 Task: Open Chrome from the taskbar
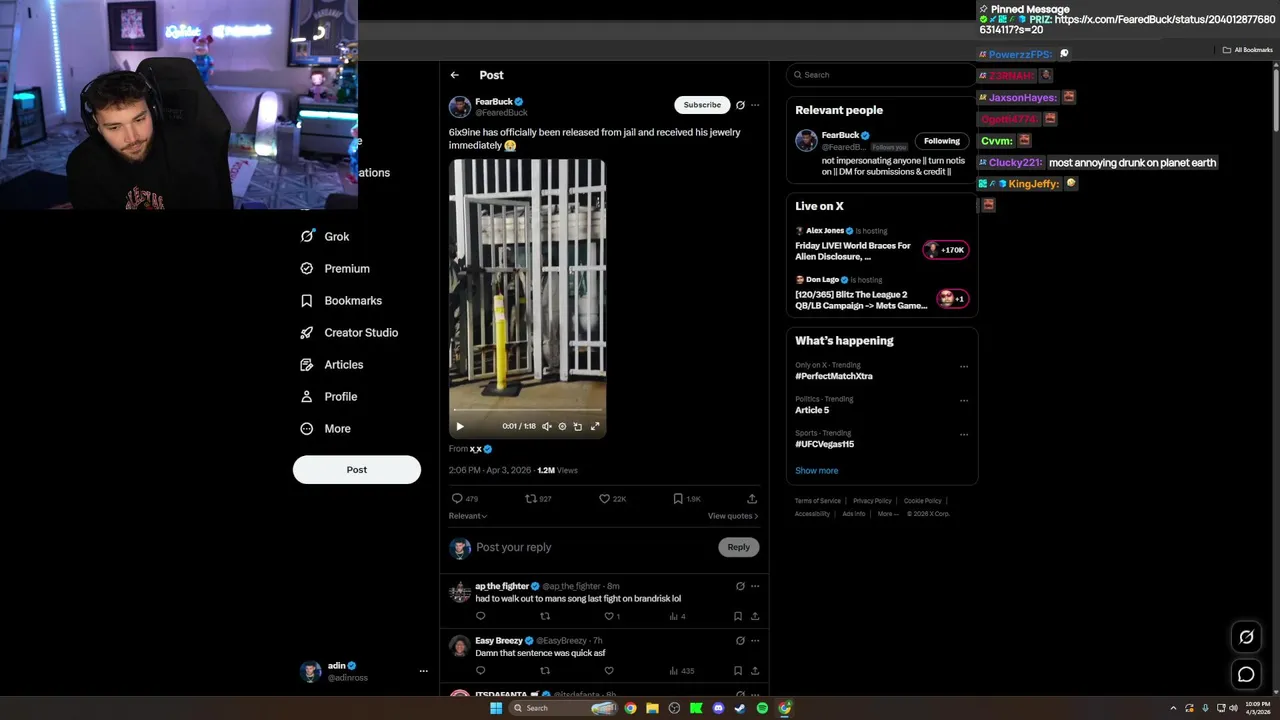(x=630, y=708)
